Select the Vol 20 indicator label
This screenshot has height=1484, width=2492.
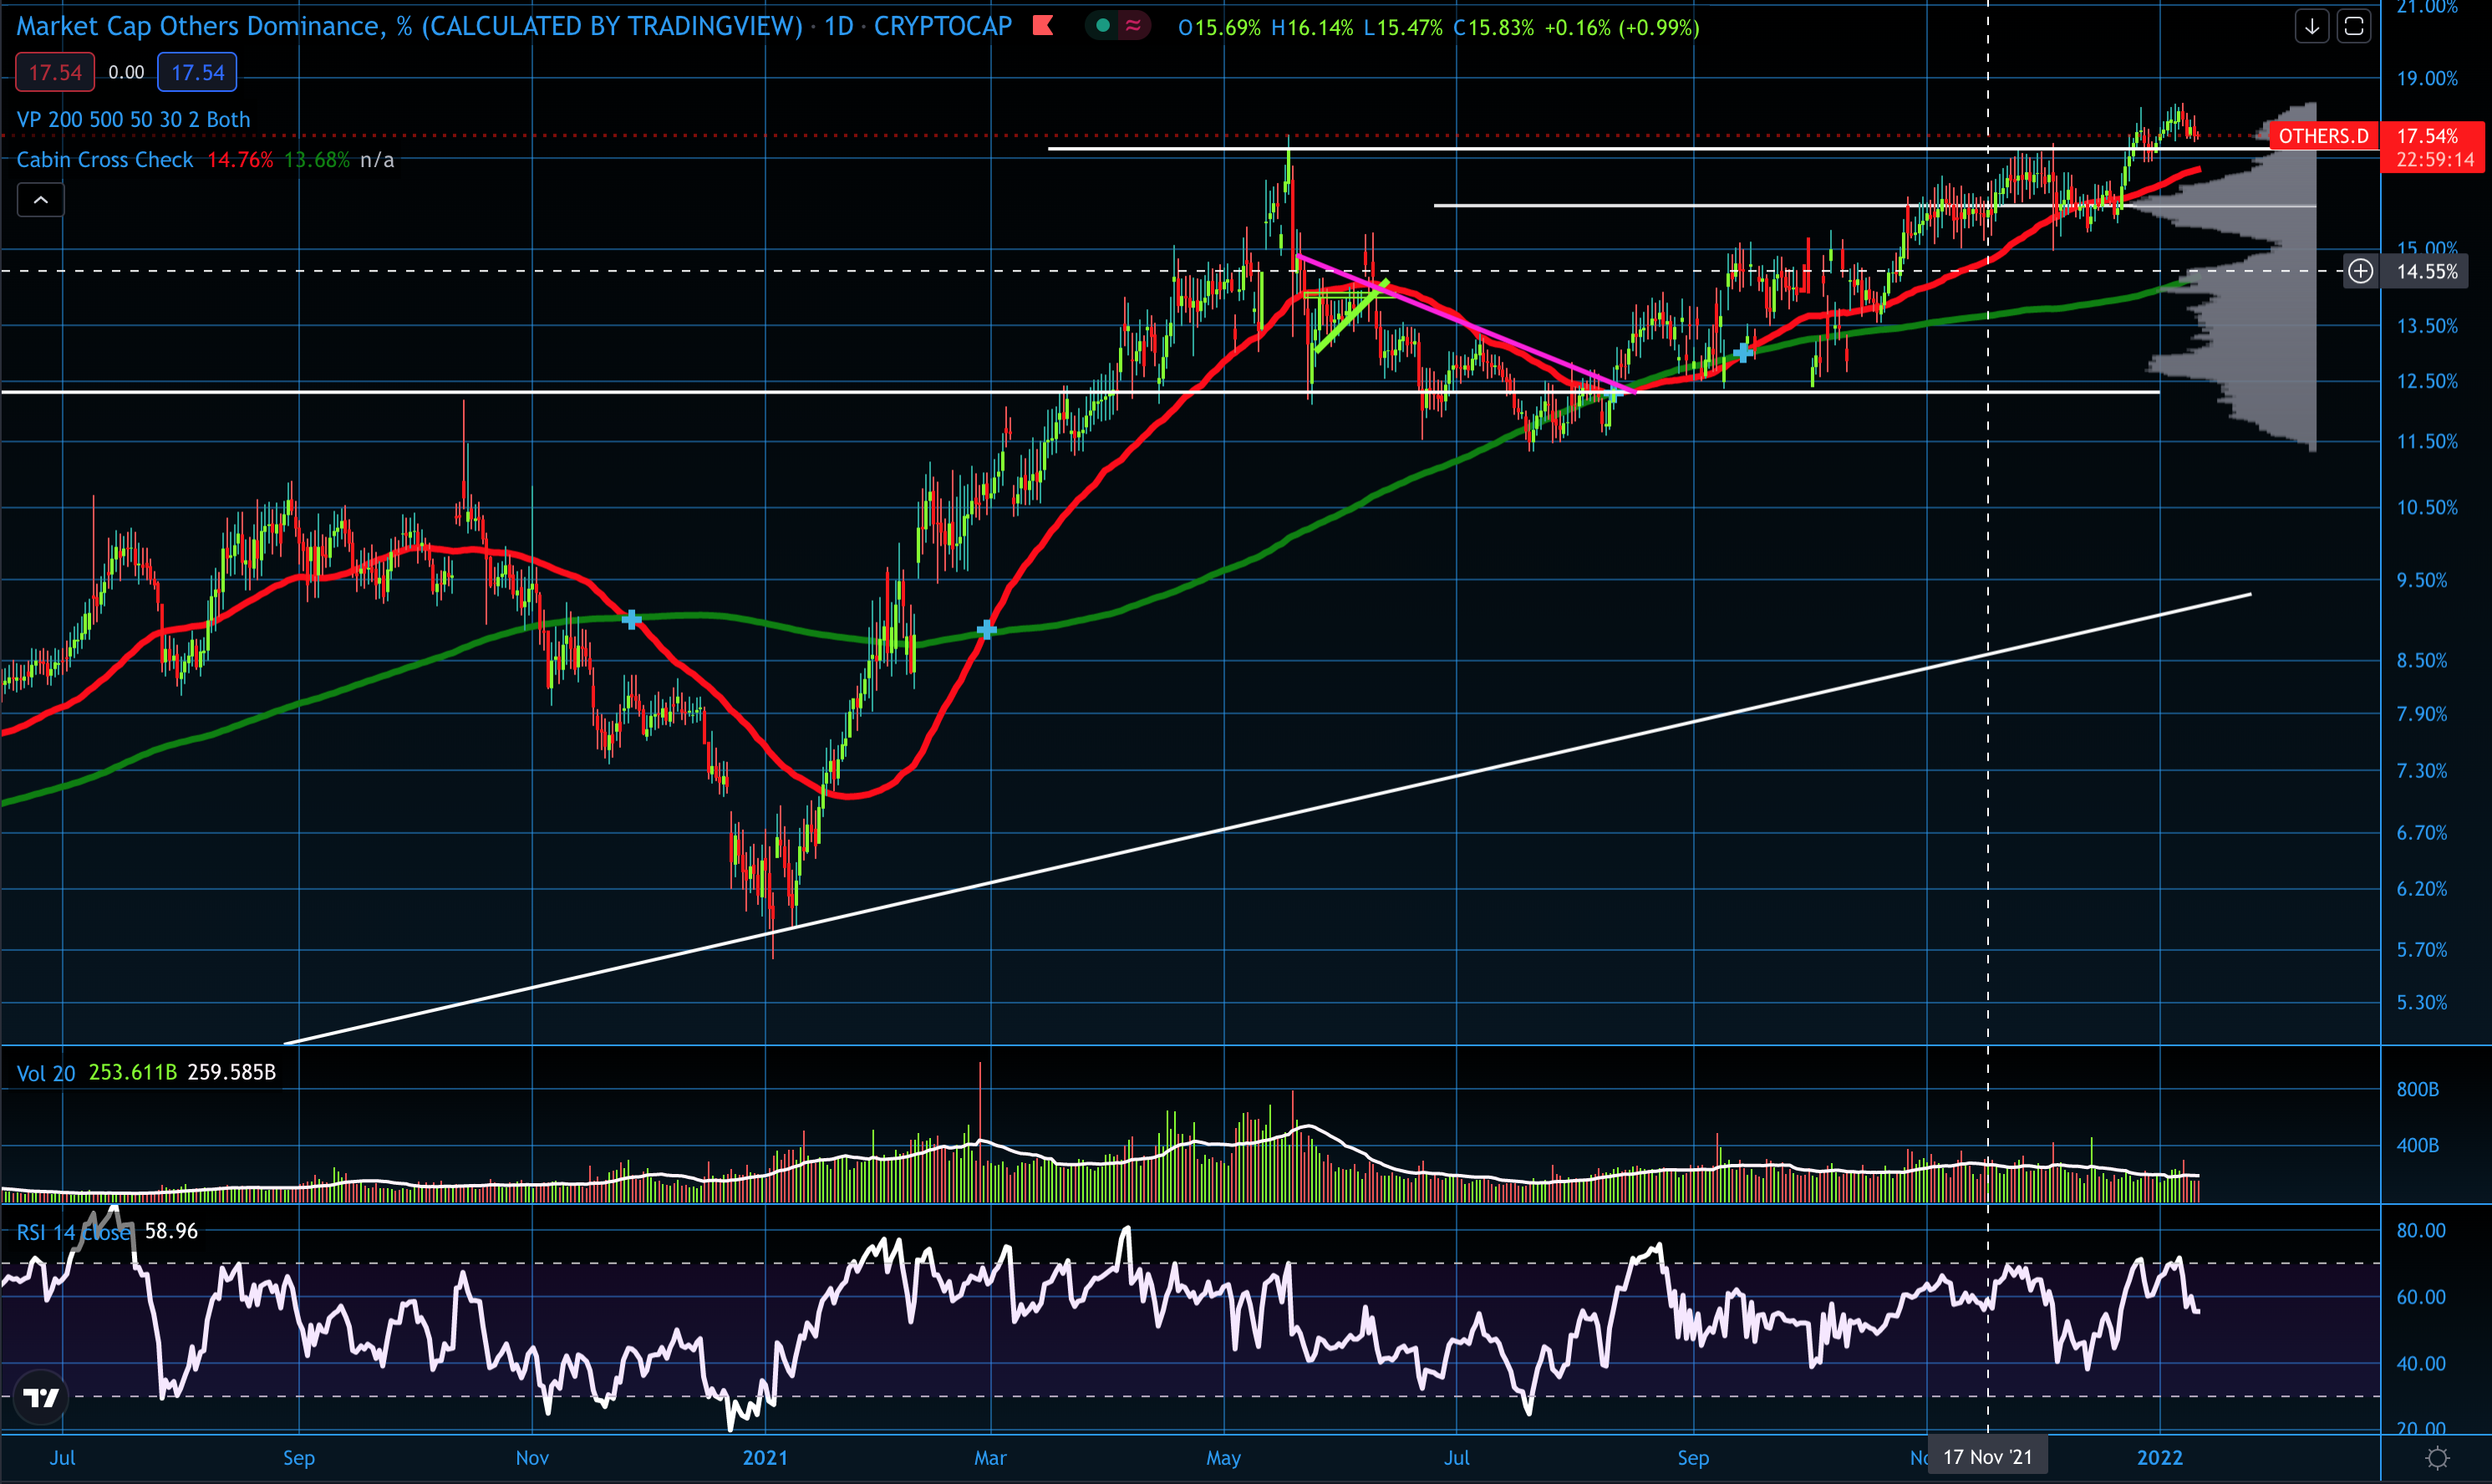(x=46, y=1073)
